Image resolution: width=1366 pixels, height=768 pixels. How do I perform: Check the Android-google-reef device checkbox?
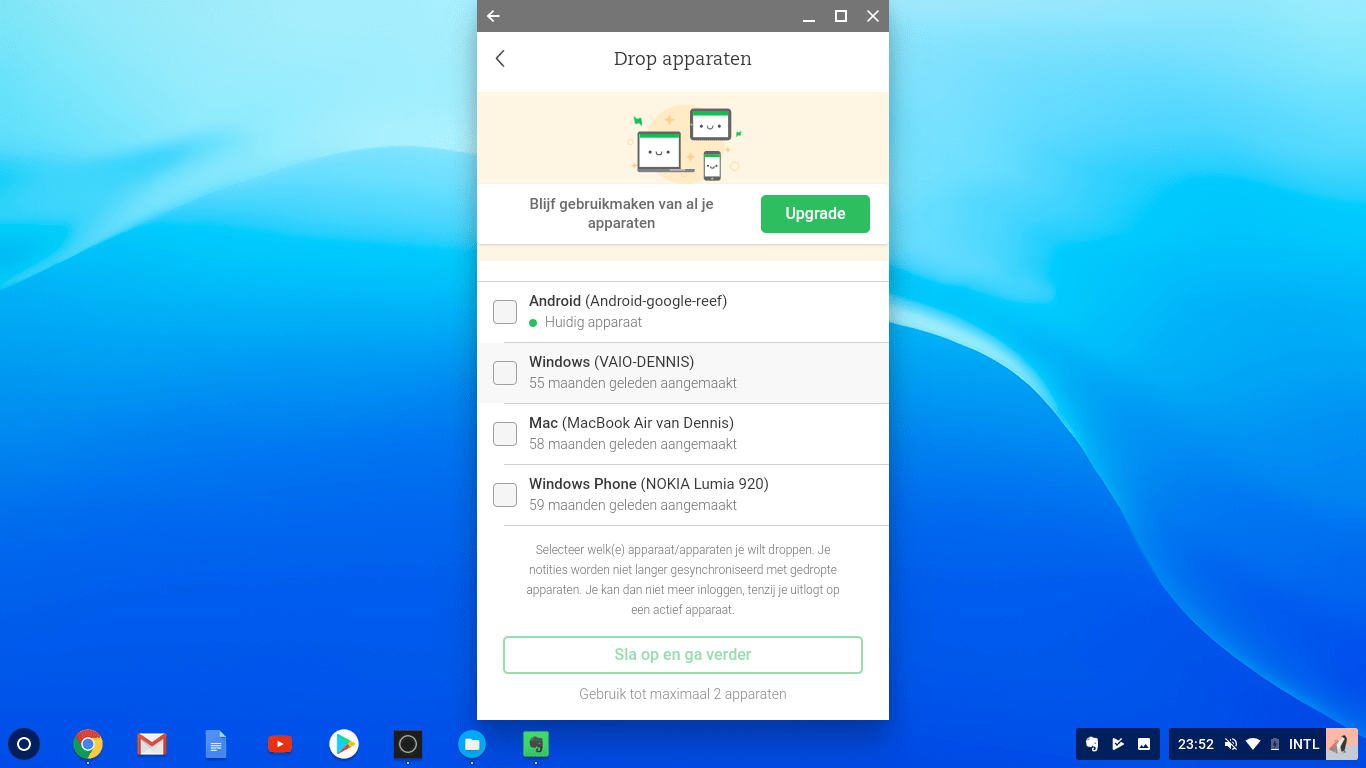(505, 312)
